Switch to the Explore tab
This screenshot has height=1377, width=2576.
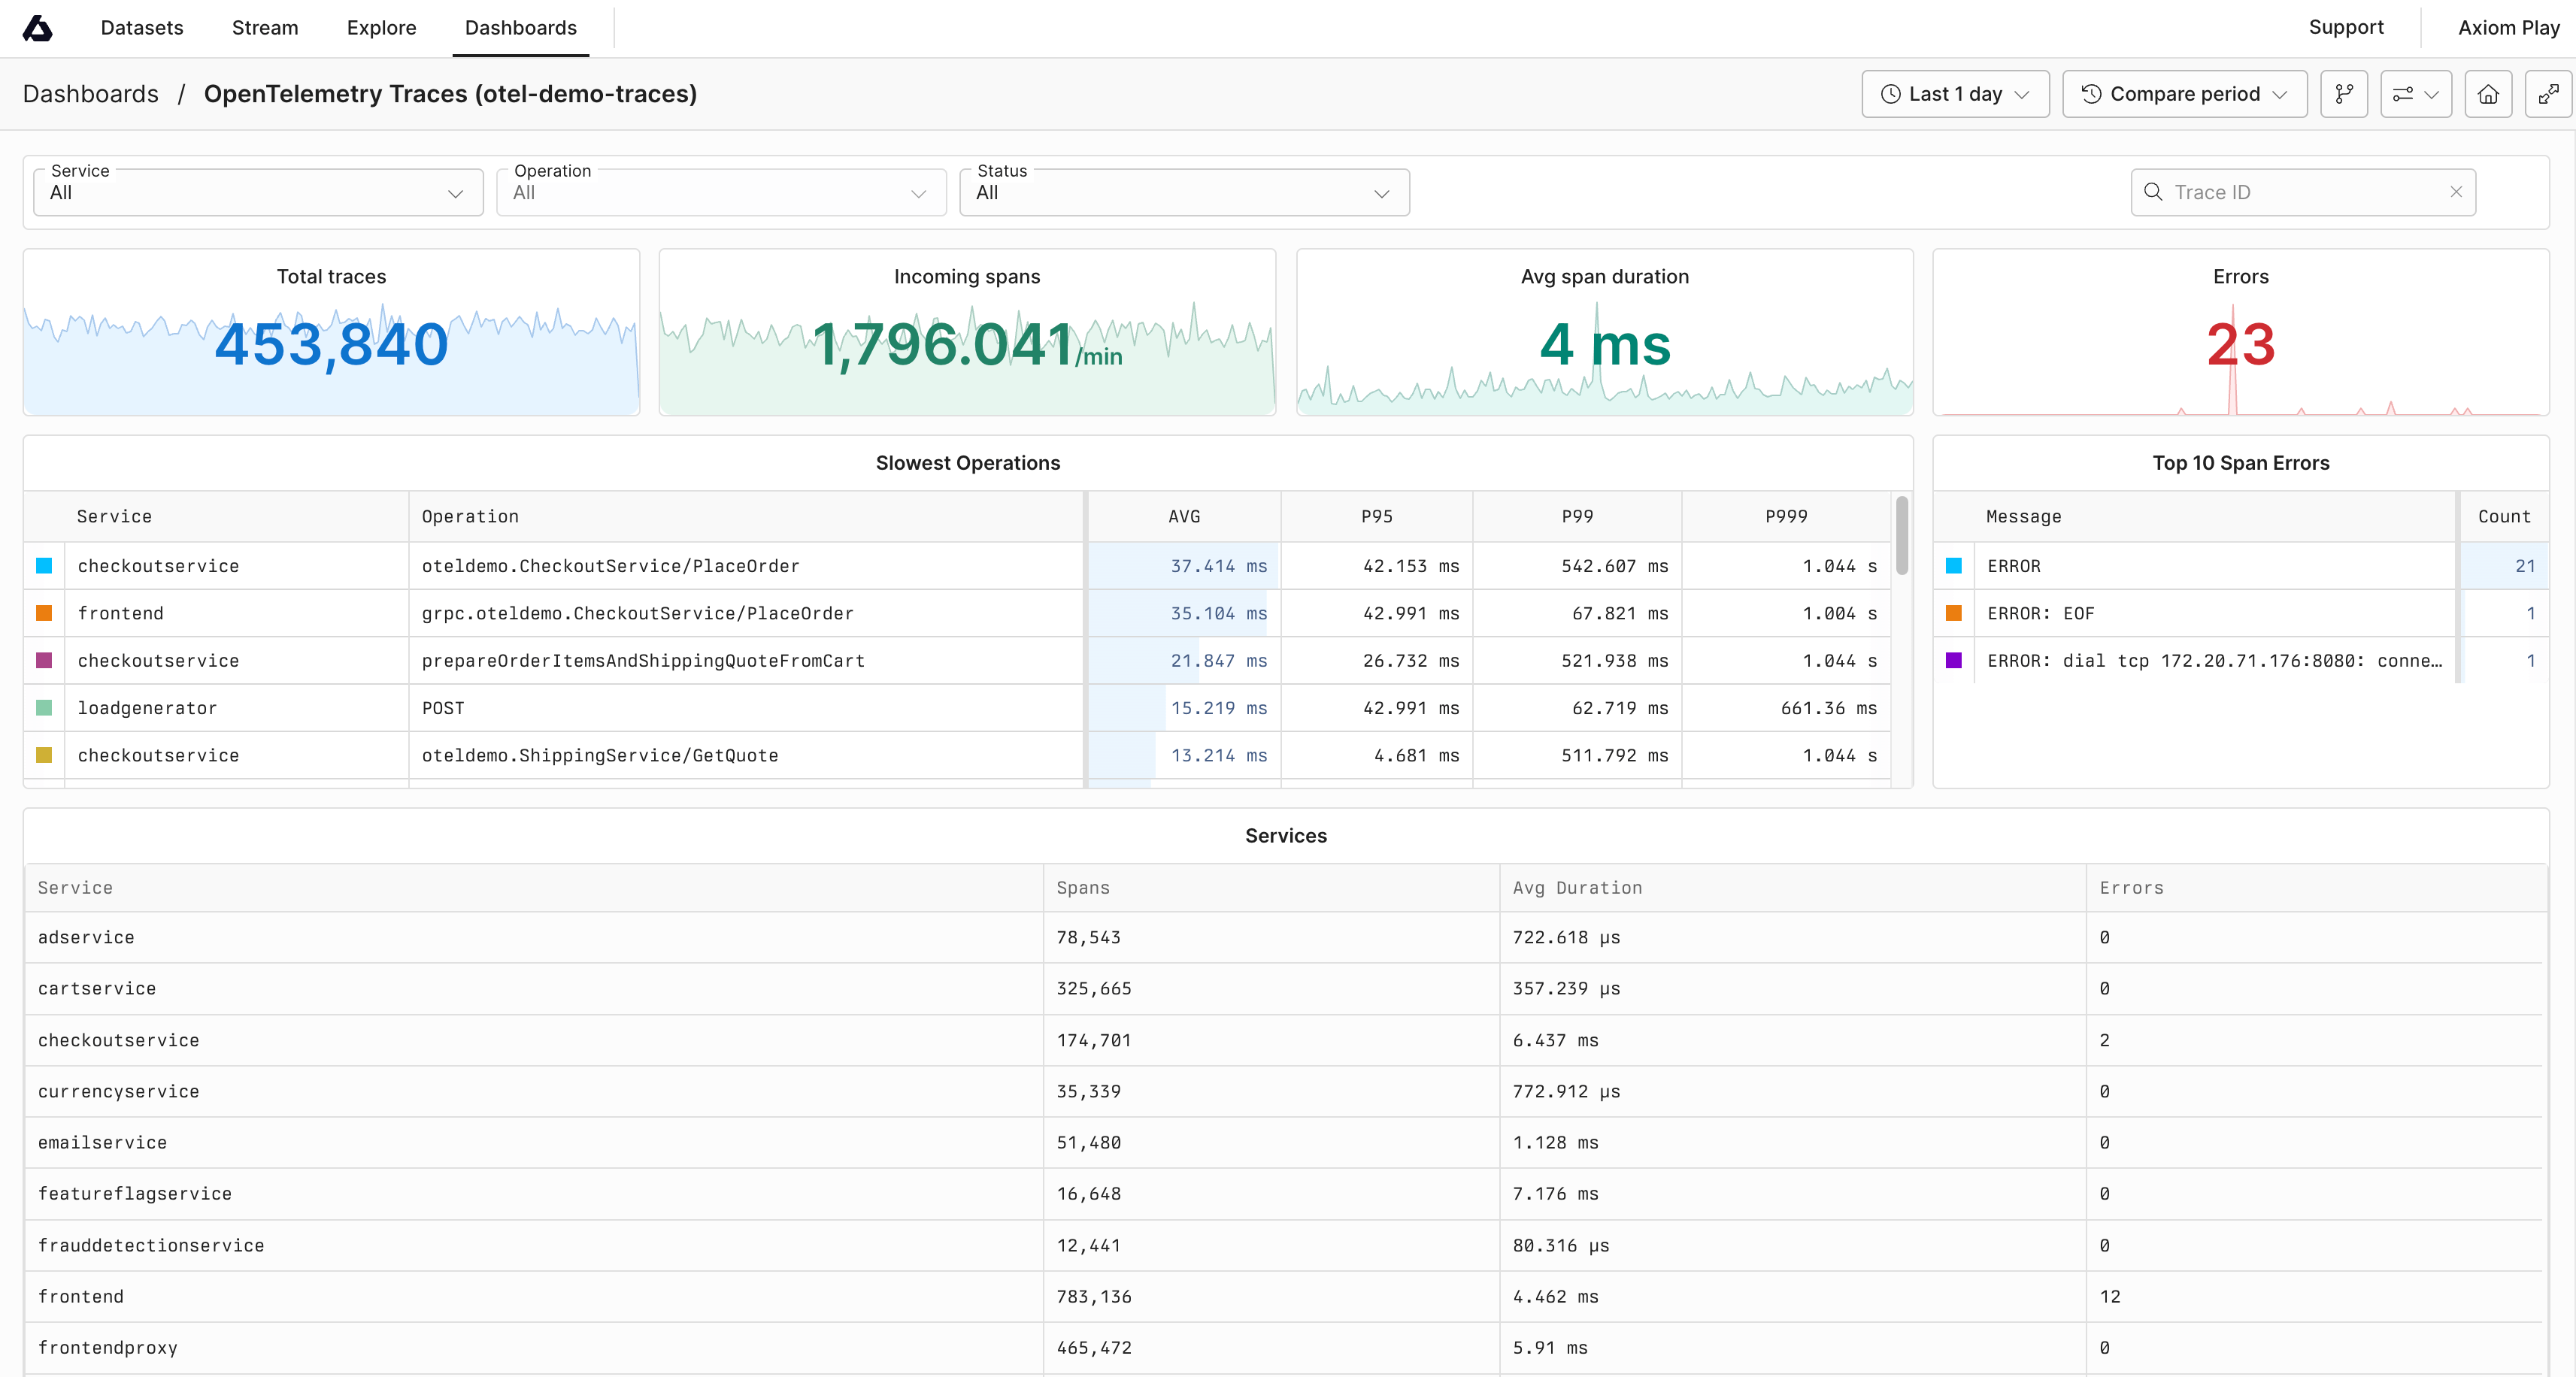coord(381,28)
